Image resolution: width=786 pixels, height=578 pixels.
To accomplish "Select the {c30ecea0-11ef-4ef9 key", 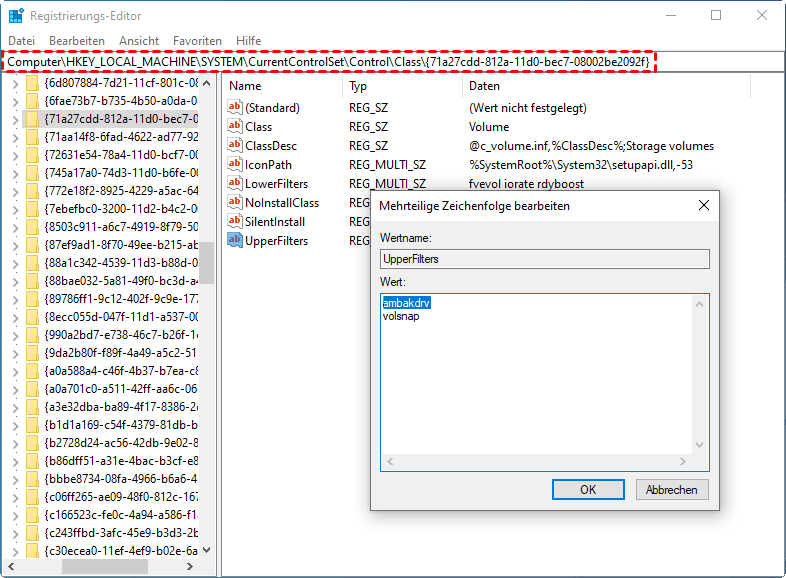I will (x=121, y=551).
